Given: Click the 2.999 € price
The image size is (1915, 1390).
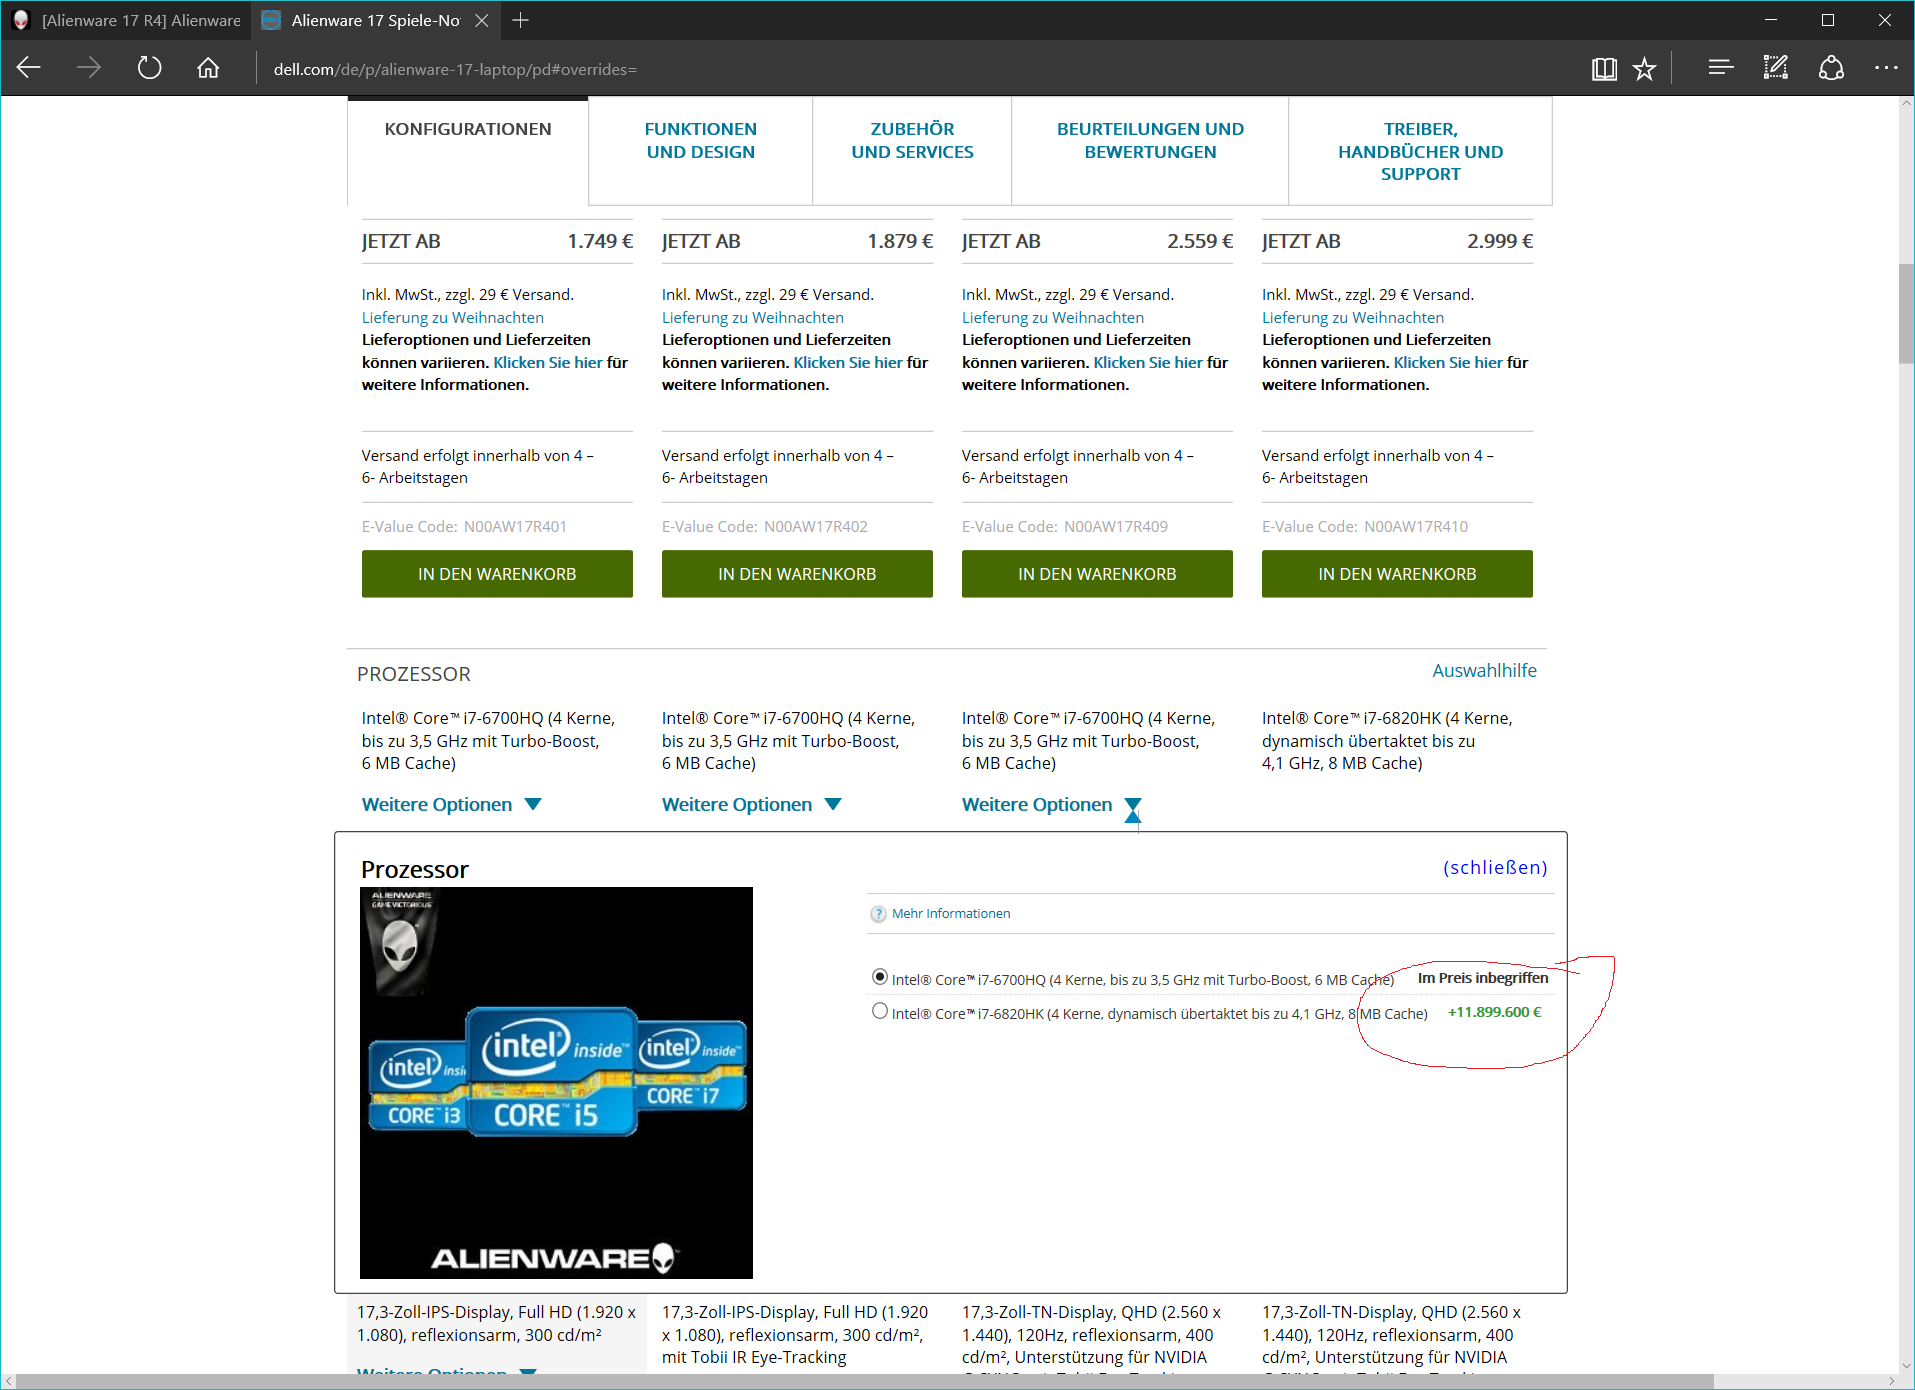Looking at the screenshot, I should (1500, 241).
